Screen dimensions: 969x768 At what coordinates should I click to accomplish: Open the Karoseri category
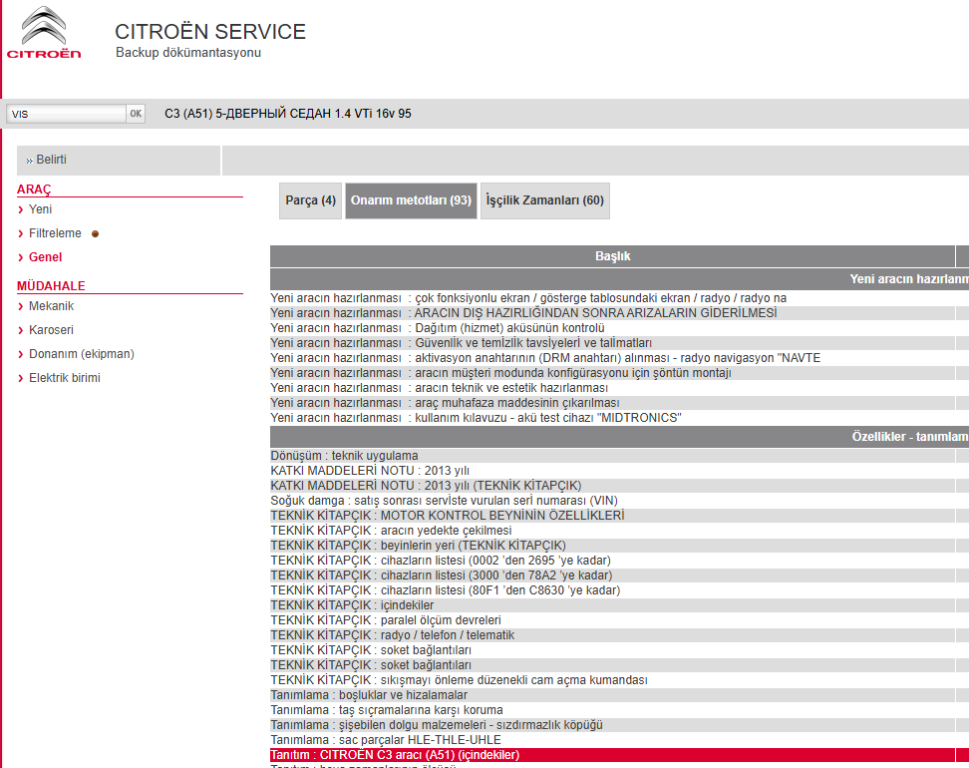(x=51, y=330)
